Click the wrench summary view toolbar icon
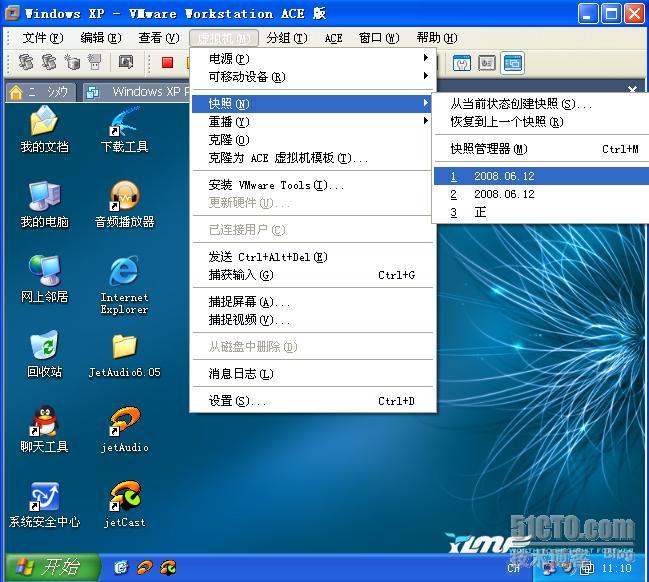Viewport: 649px width, 582px height. 462,63
